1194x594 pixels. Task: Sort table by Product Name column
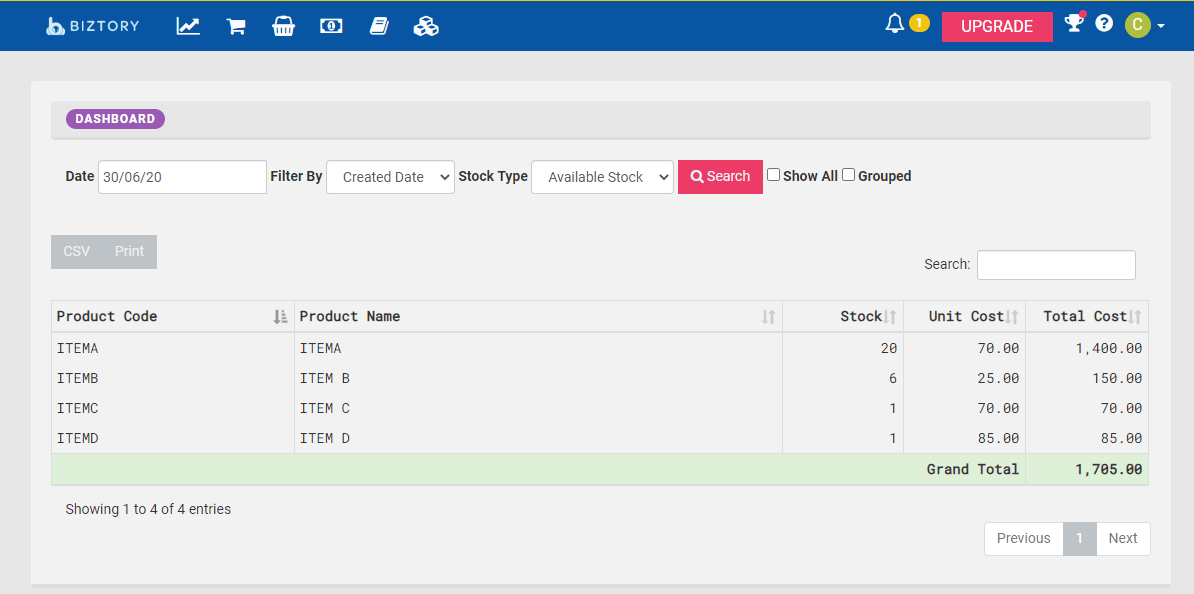tap(538, 316)
